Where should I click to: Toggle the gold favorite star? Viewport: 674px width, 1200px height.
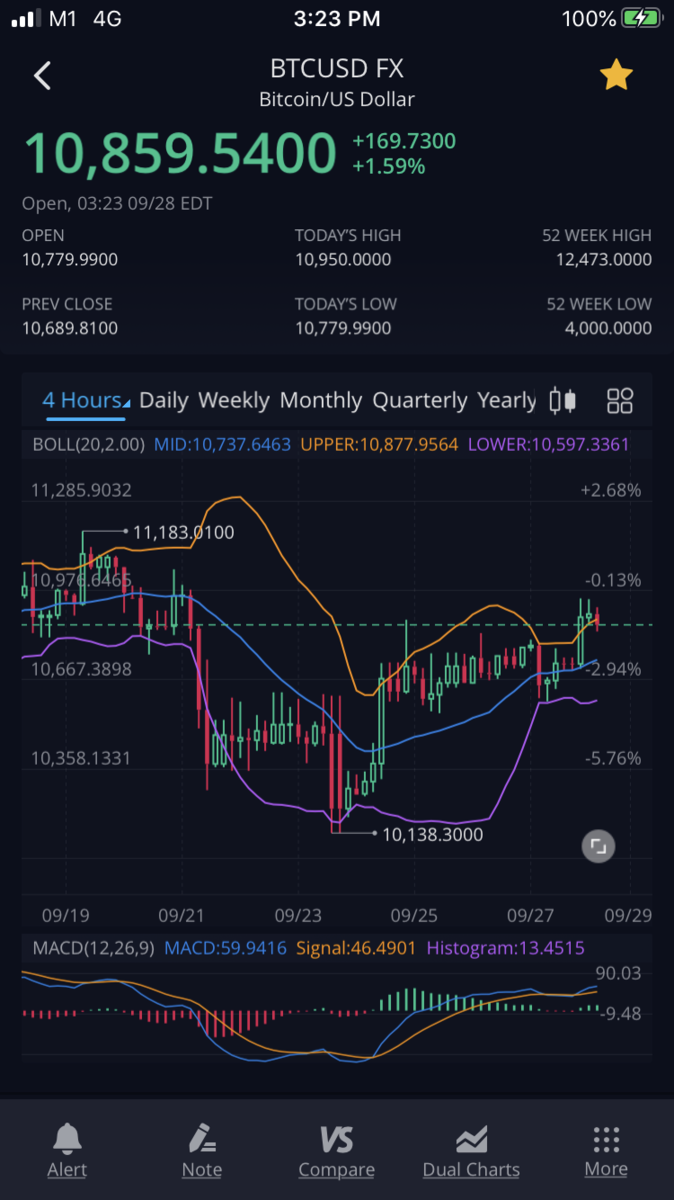click(616, 75)
